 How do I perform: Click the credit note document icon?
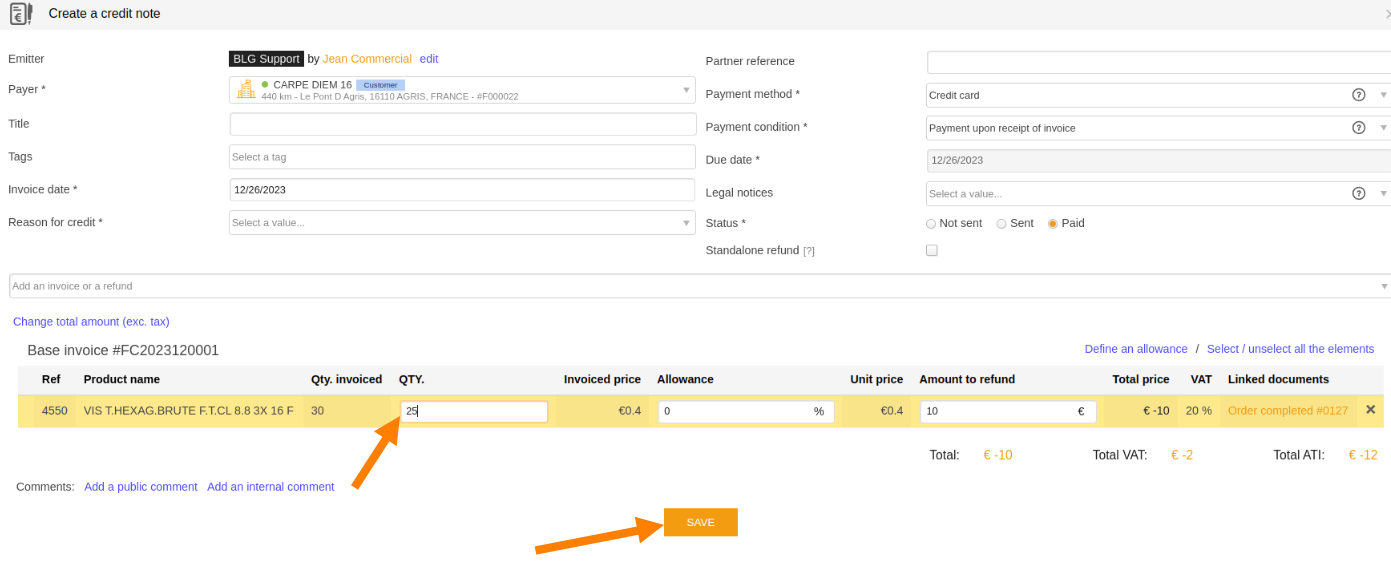(20, 14)
